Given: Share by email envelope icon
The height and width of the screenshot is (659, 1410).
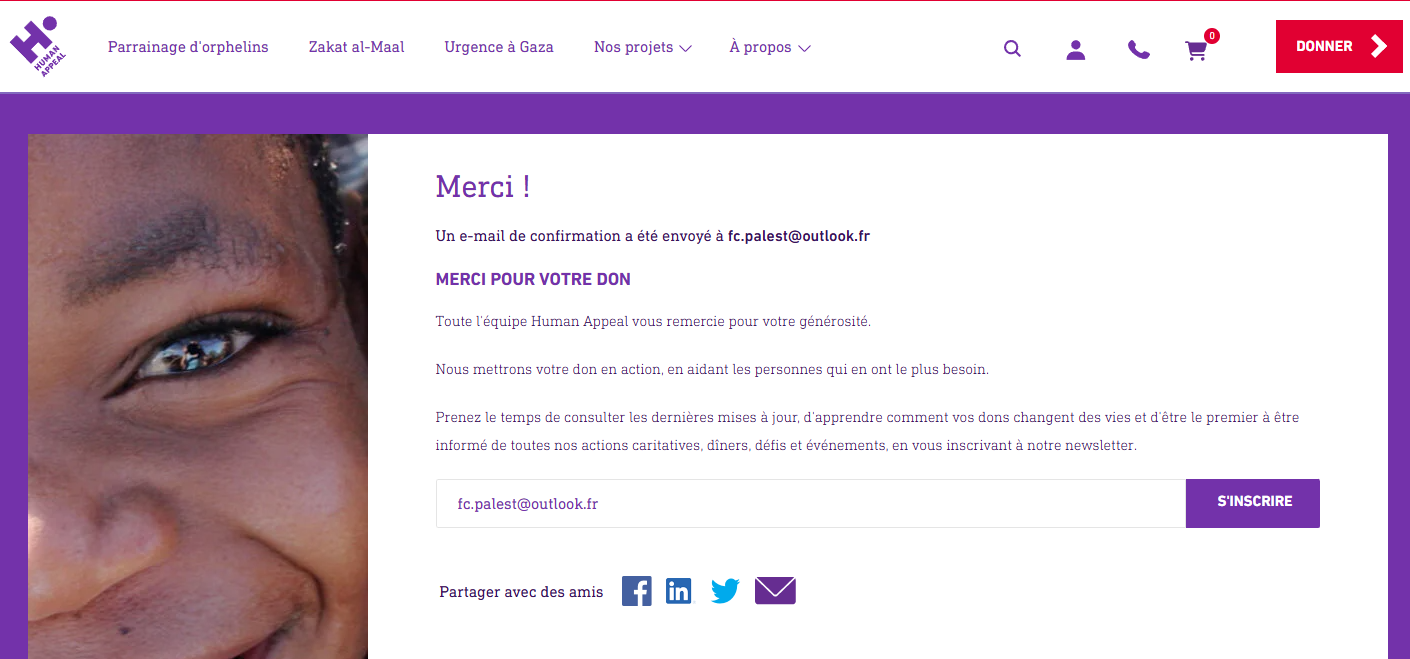Looking at the screenshot, I should (775, 591).
